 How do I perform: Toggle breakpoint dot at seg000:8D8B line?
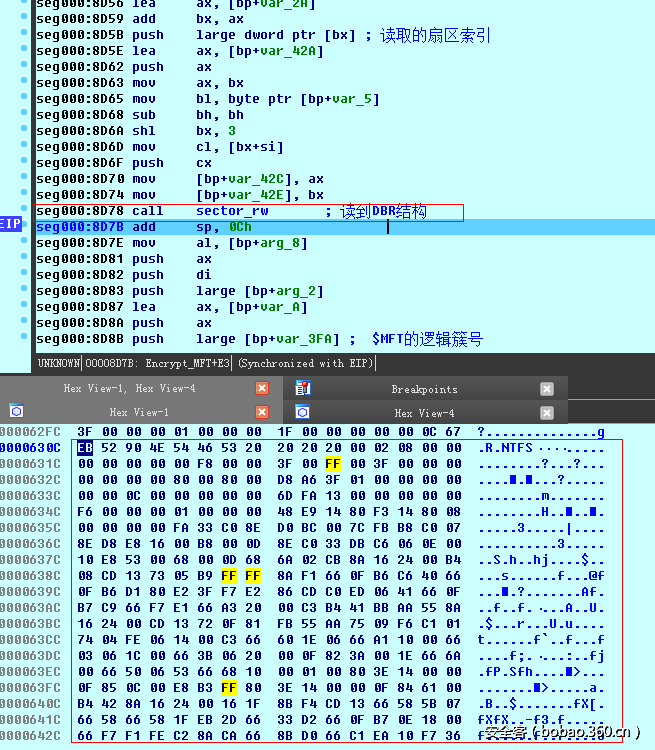coord(25,339)
